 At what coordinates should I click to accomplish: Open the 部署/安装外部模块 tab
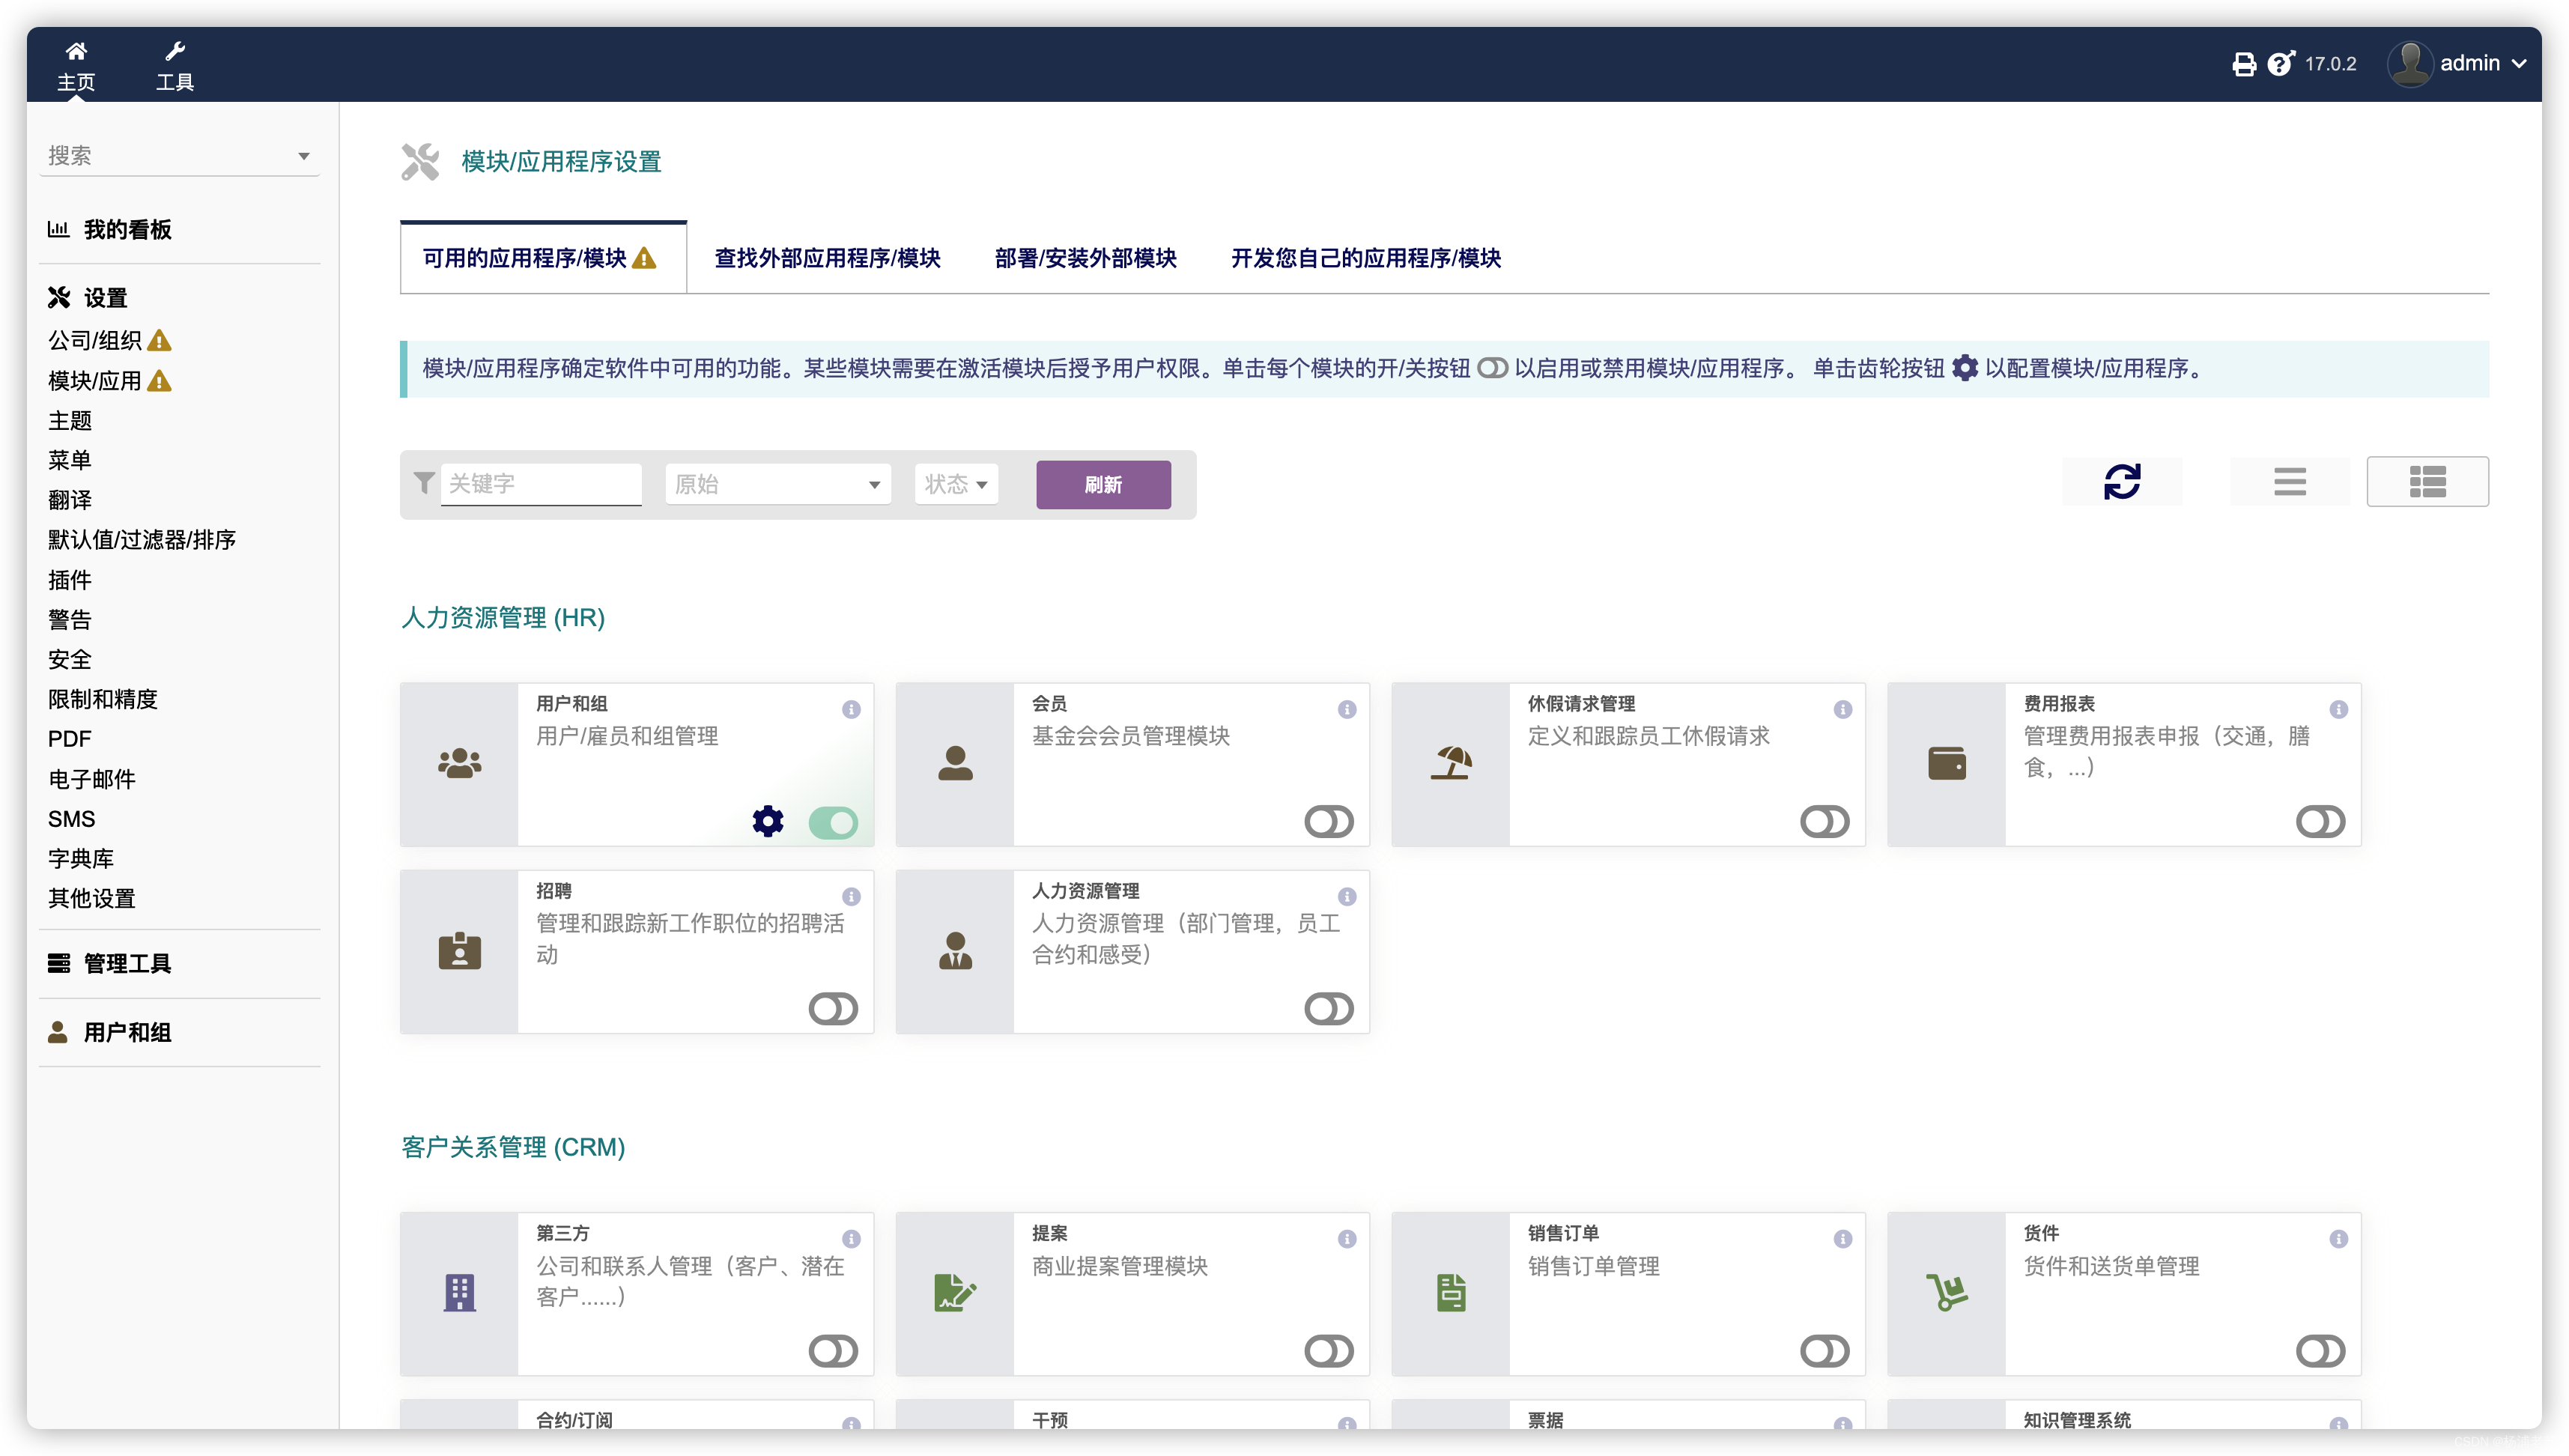tap(1085, 258)
